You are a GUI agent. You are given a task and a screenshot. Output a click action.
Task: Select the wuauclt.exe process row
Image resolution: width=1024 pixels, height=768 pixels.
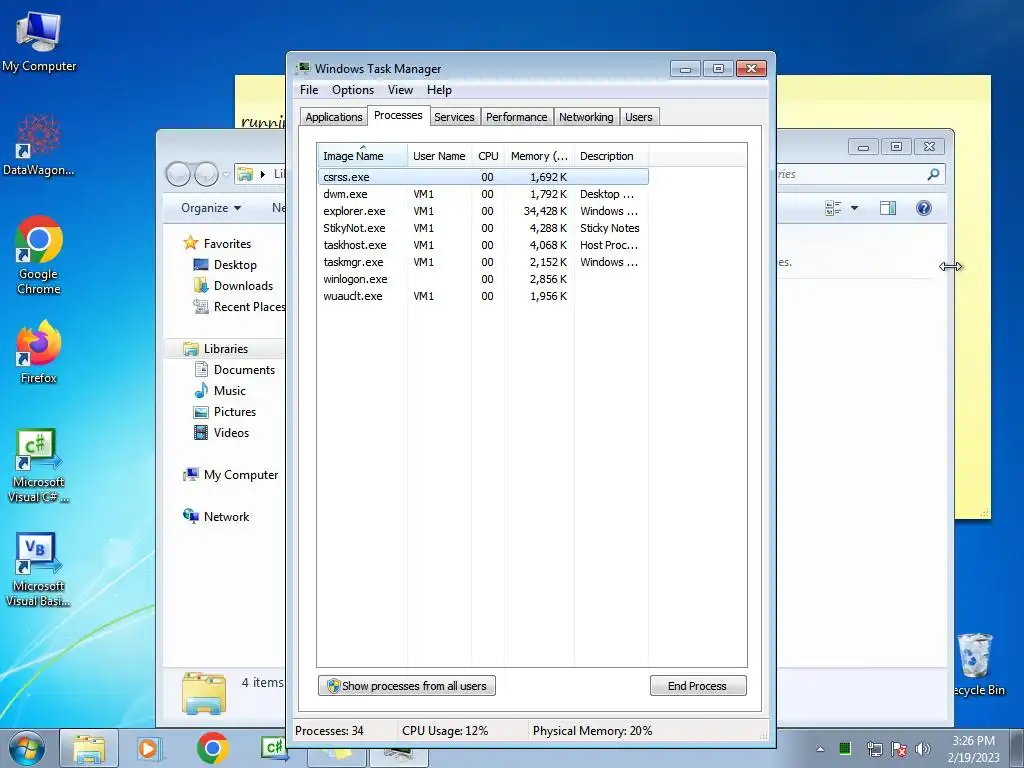pos(483,296)
